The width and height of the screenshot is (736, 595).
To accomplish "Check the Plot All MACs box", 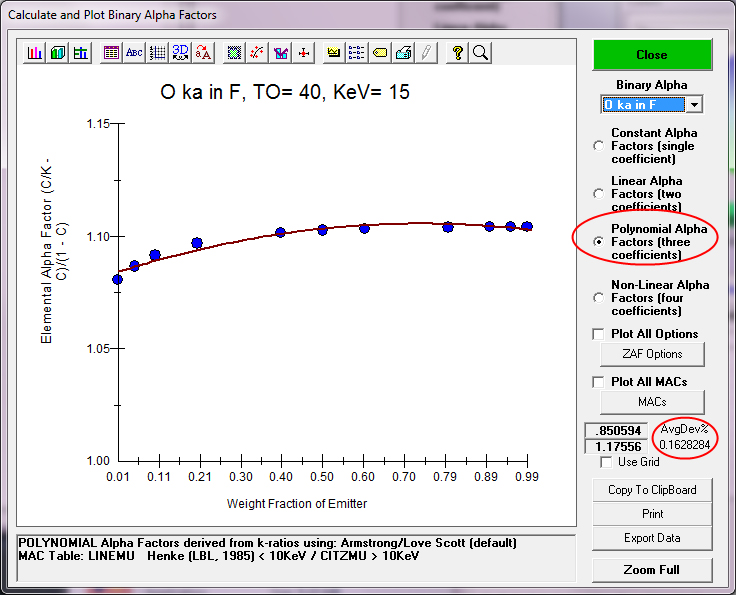I will [x=599, y=382].
